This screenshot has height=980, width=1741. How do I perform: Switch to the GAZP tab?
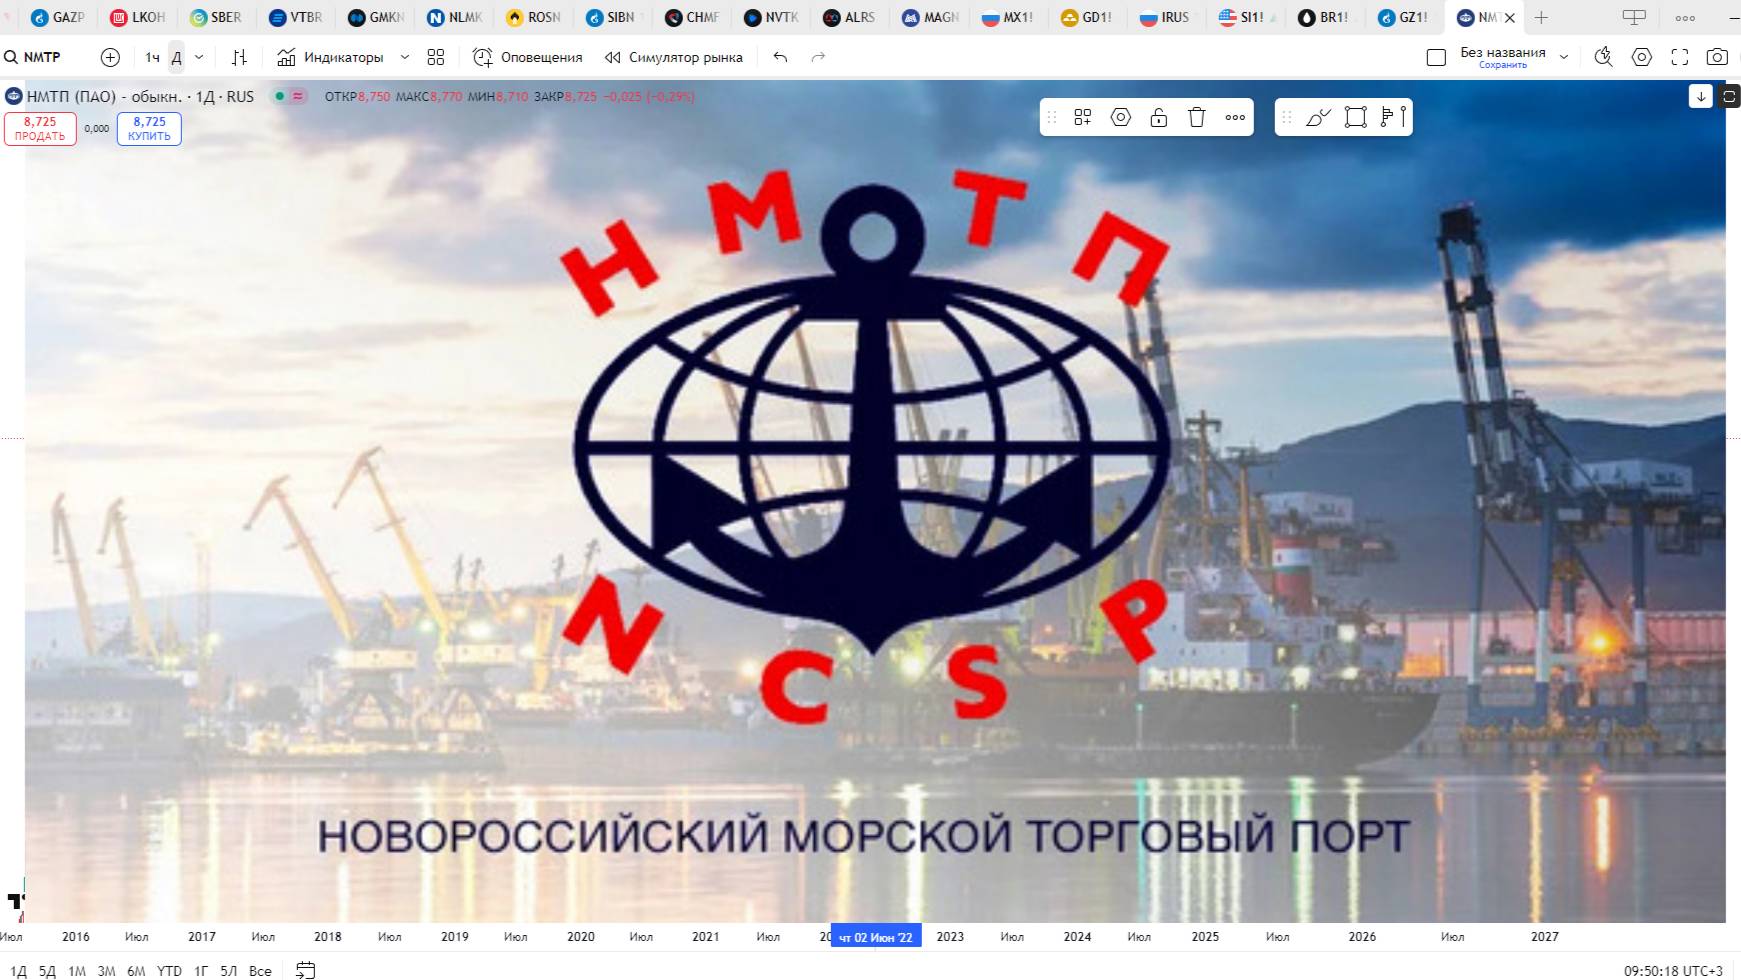(58, 17)
